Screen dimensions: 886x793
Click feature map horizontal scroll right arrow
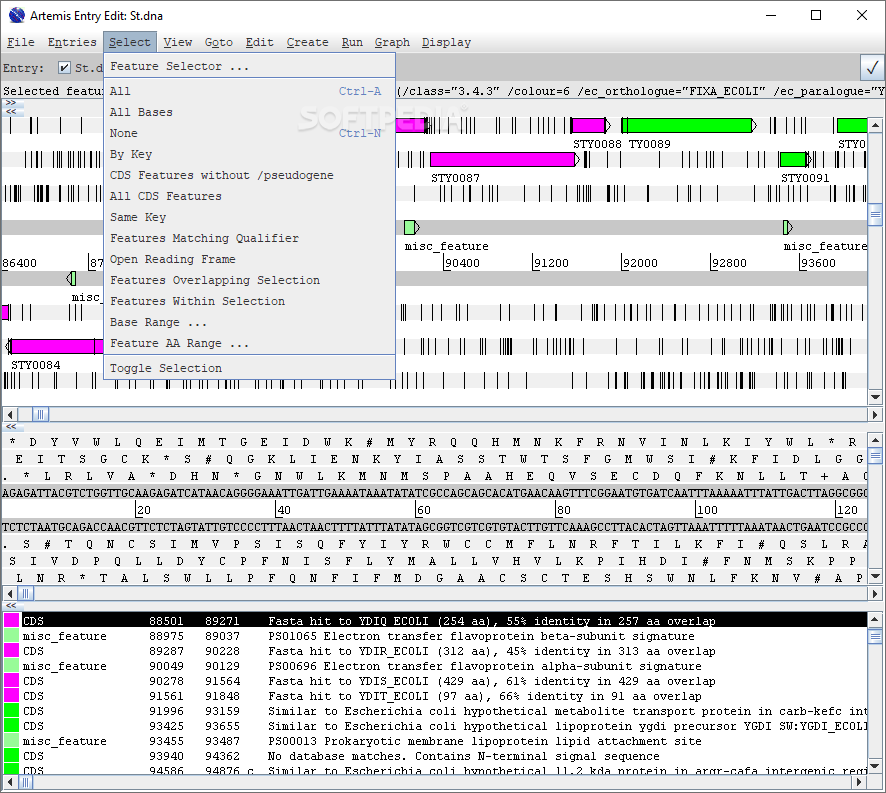(x=875, y=415)
